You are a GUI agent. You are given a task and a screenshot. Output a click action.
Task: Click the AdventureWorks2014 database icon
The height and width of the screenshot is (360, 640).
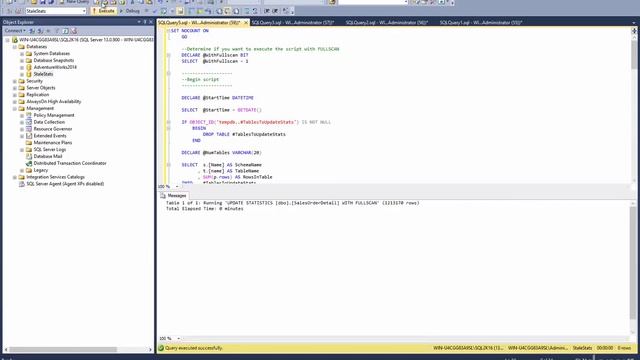[x=29, y=67]
